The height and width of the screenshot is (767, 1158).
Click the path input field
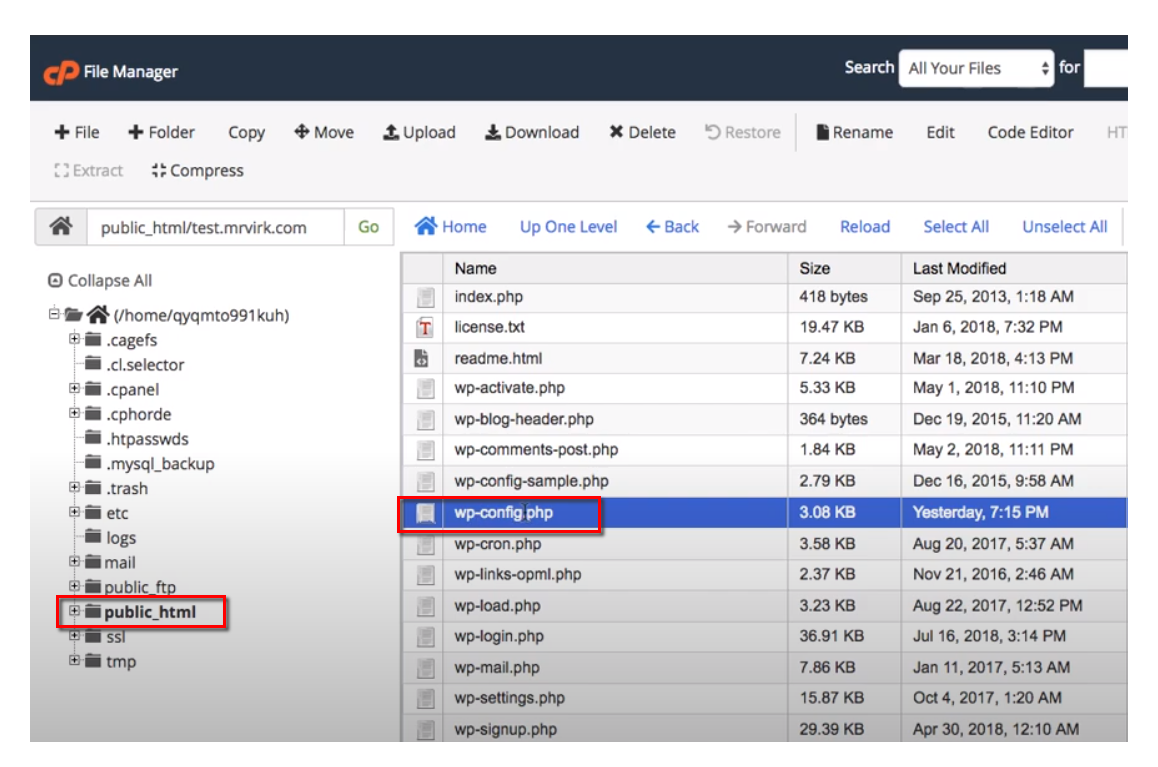(x=215, y=227)
